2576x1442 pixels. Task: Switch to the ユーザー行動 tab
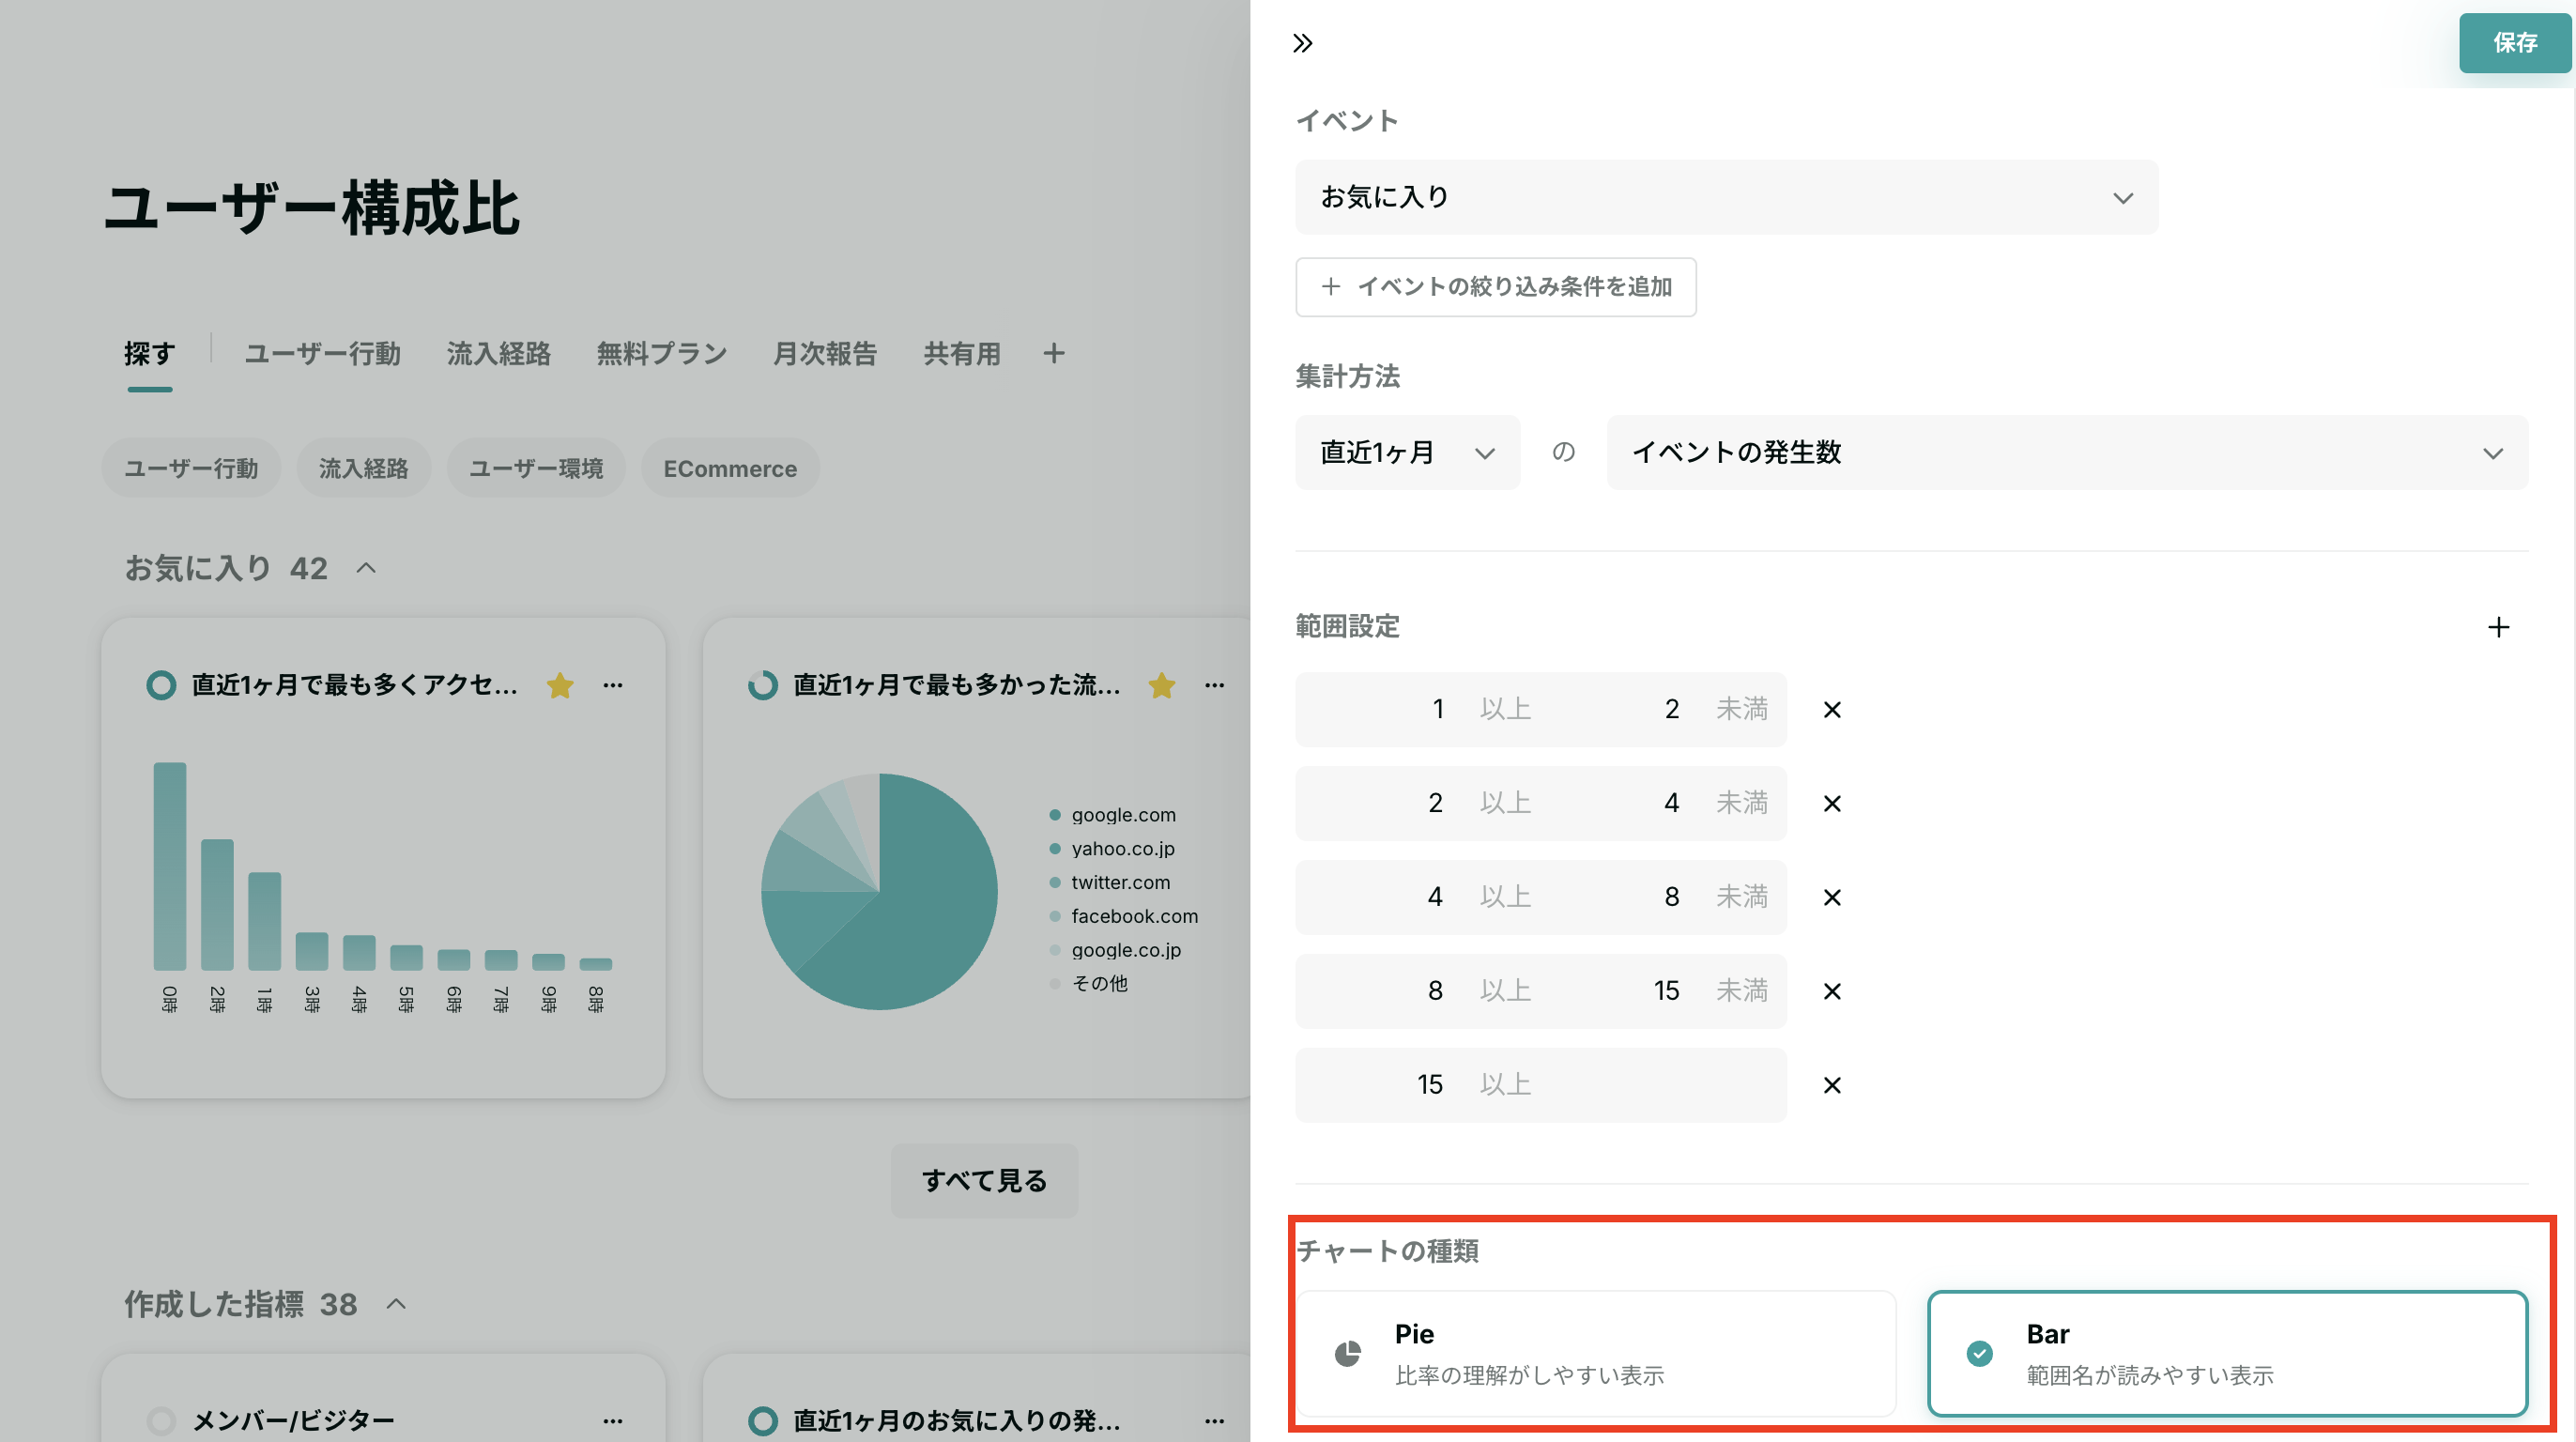[322, 353]
